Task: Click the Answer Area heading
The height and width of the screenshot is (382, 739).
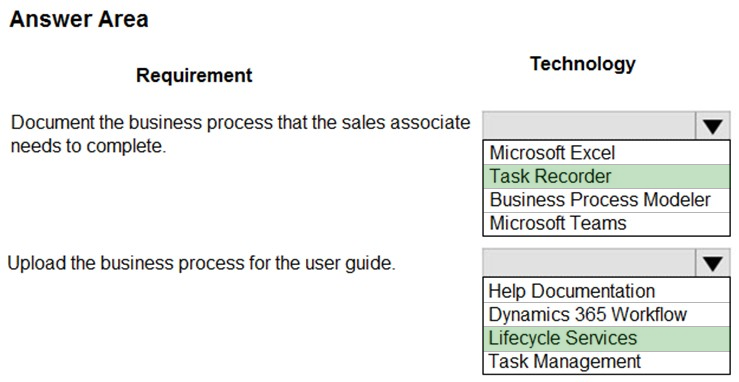Action: coord(79,20)
